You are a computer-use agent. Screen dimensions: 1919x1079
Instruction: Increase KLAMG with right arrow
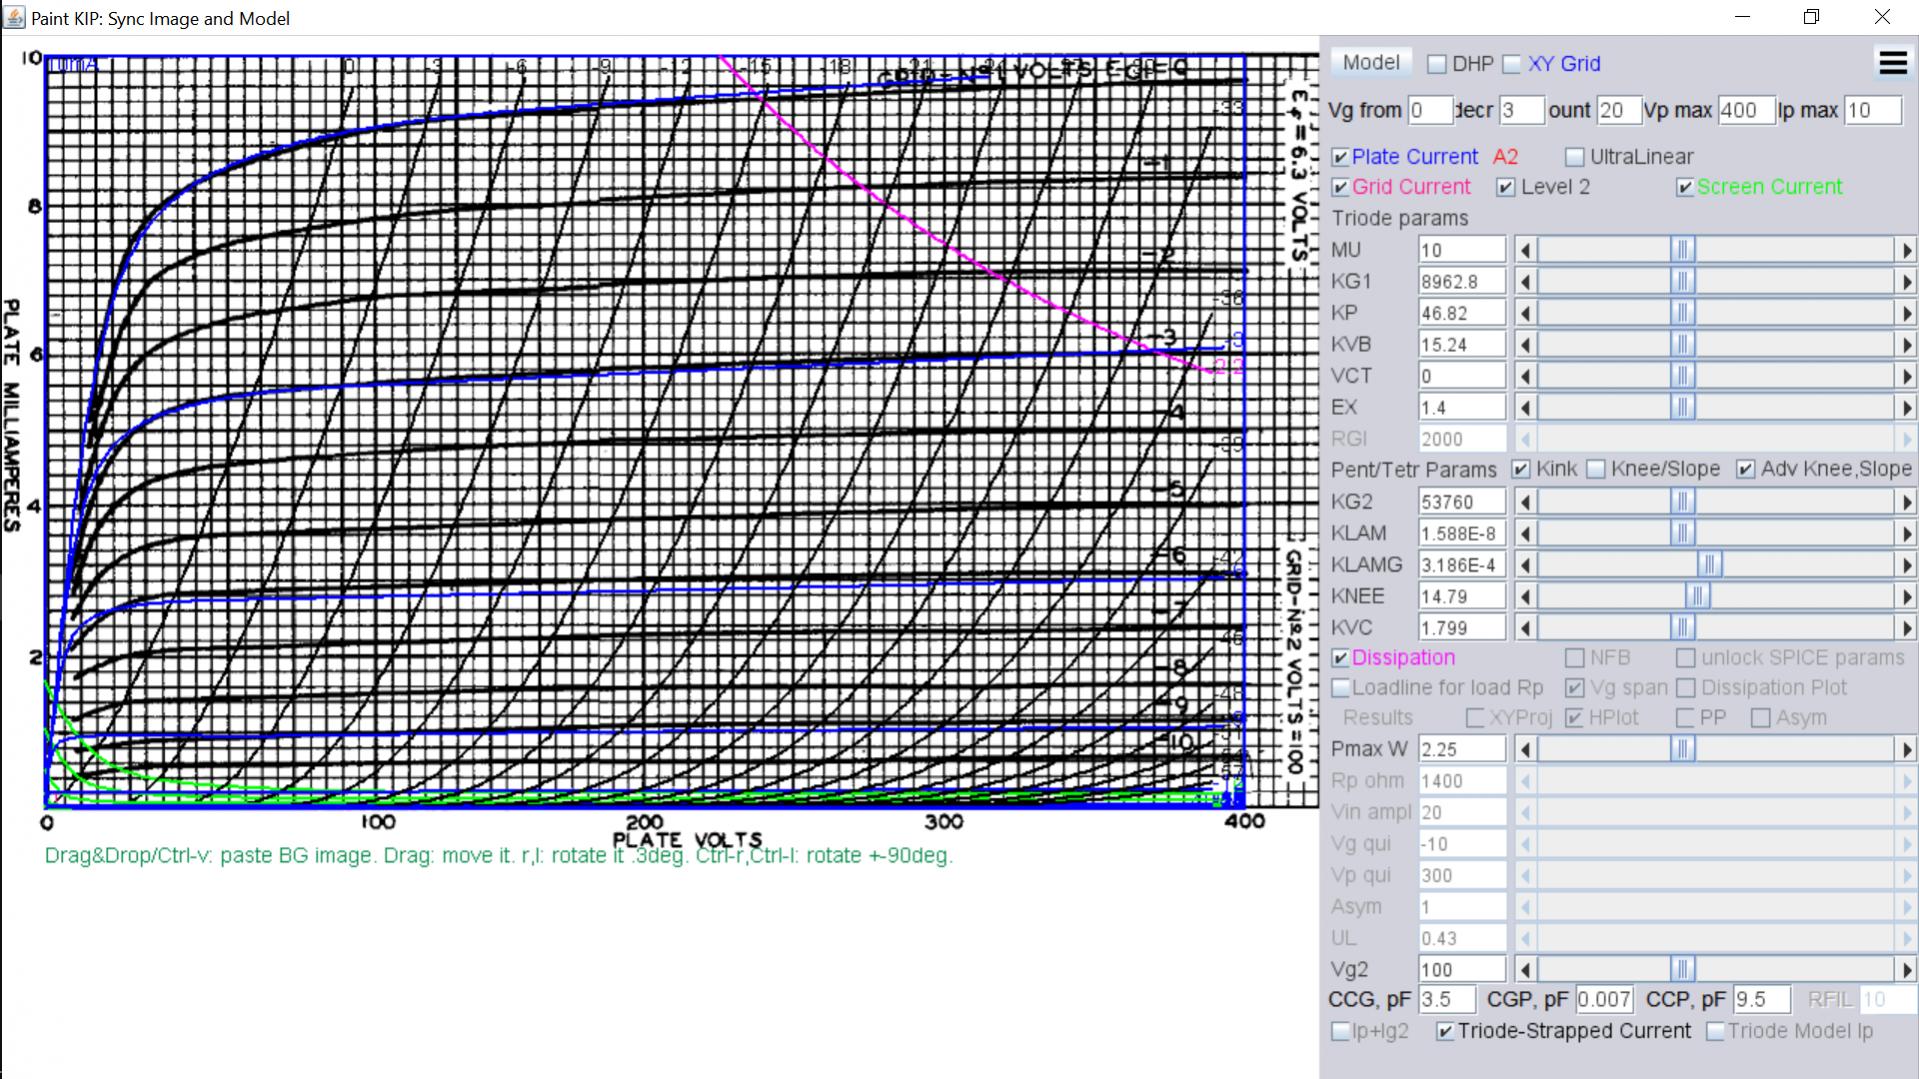[1906, 565]
